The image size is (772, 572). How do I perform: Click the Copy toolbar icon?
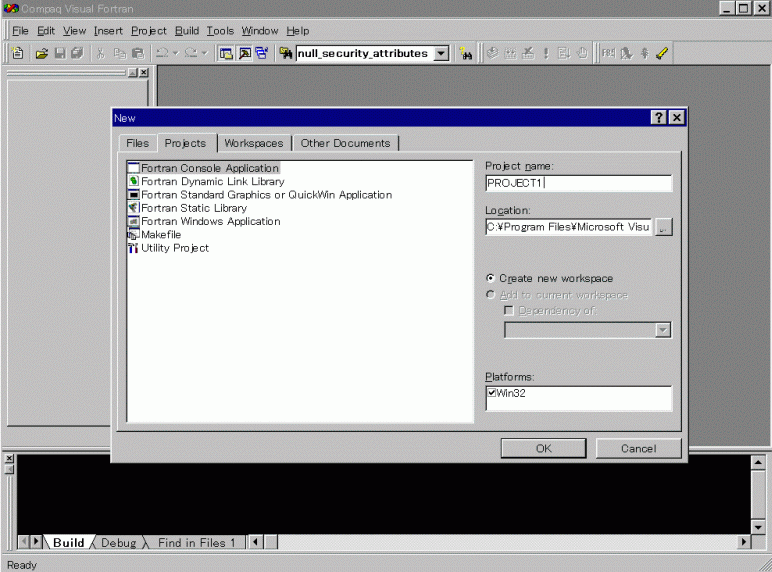point(120,53)
